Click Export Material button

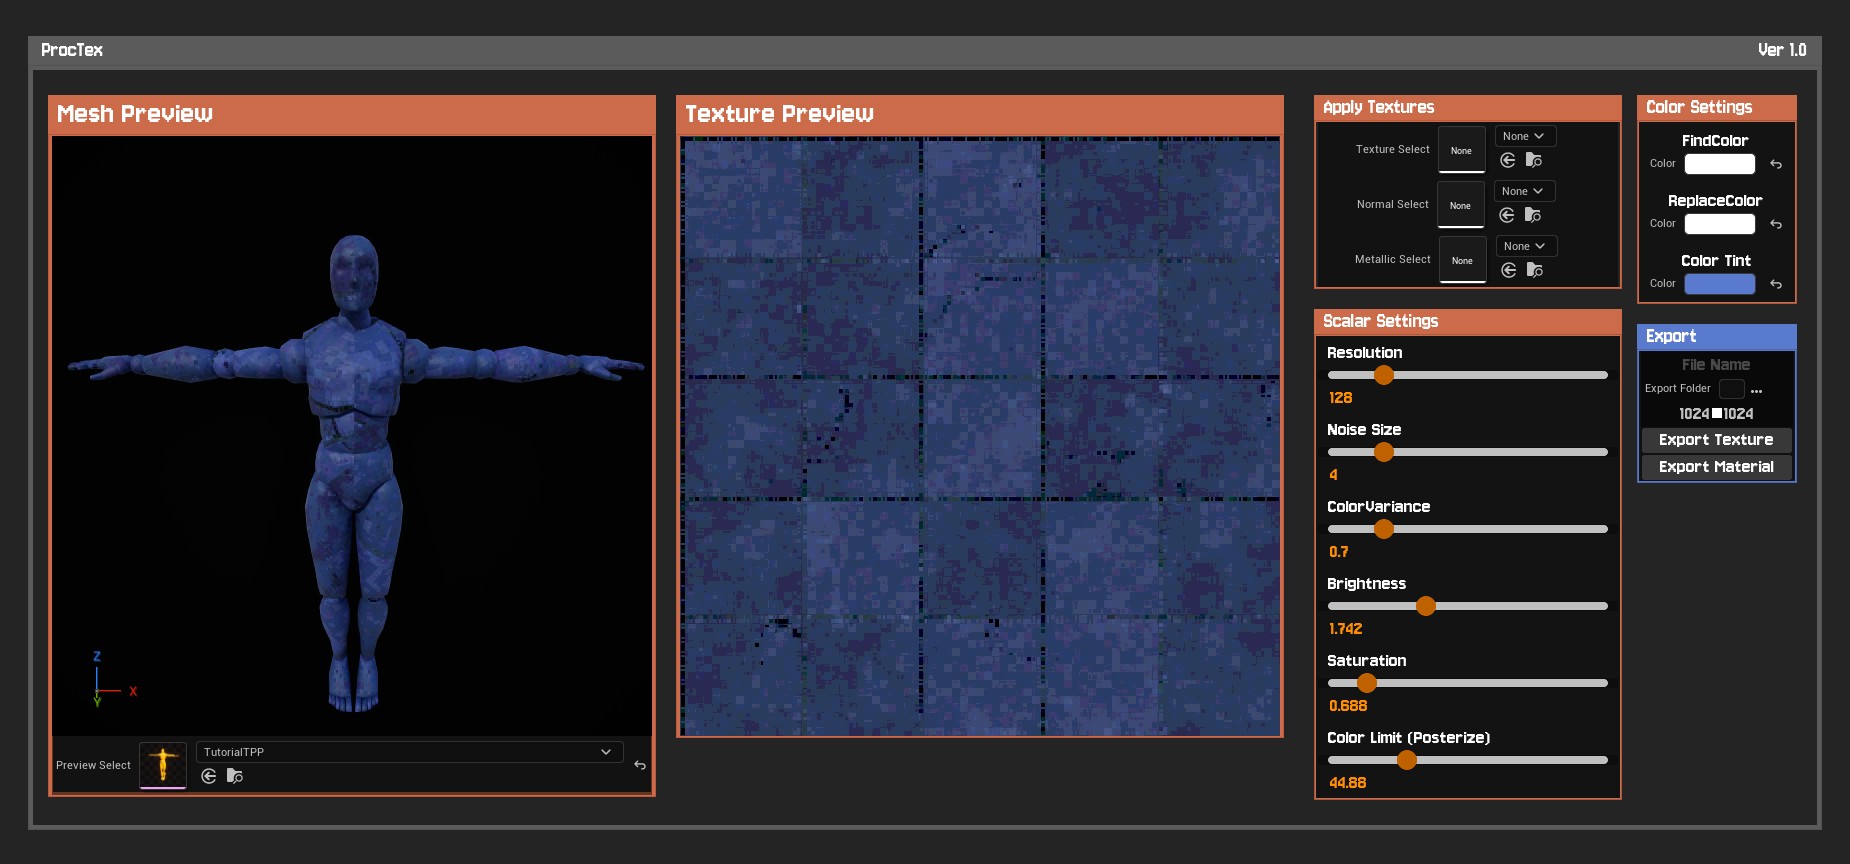point(1716,467)
